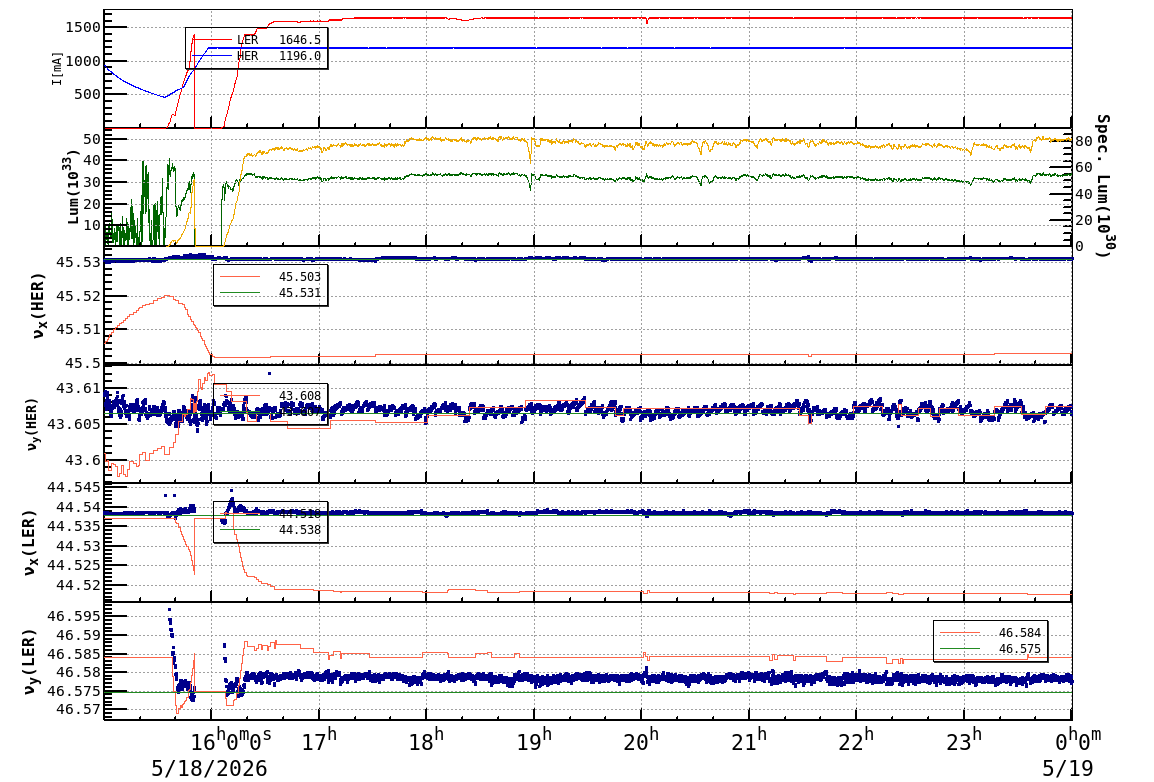
Task: Click the 45.53 axis tick
Action: click(x=78, y=263)
